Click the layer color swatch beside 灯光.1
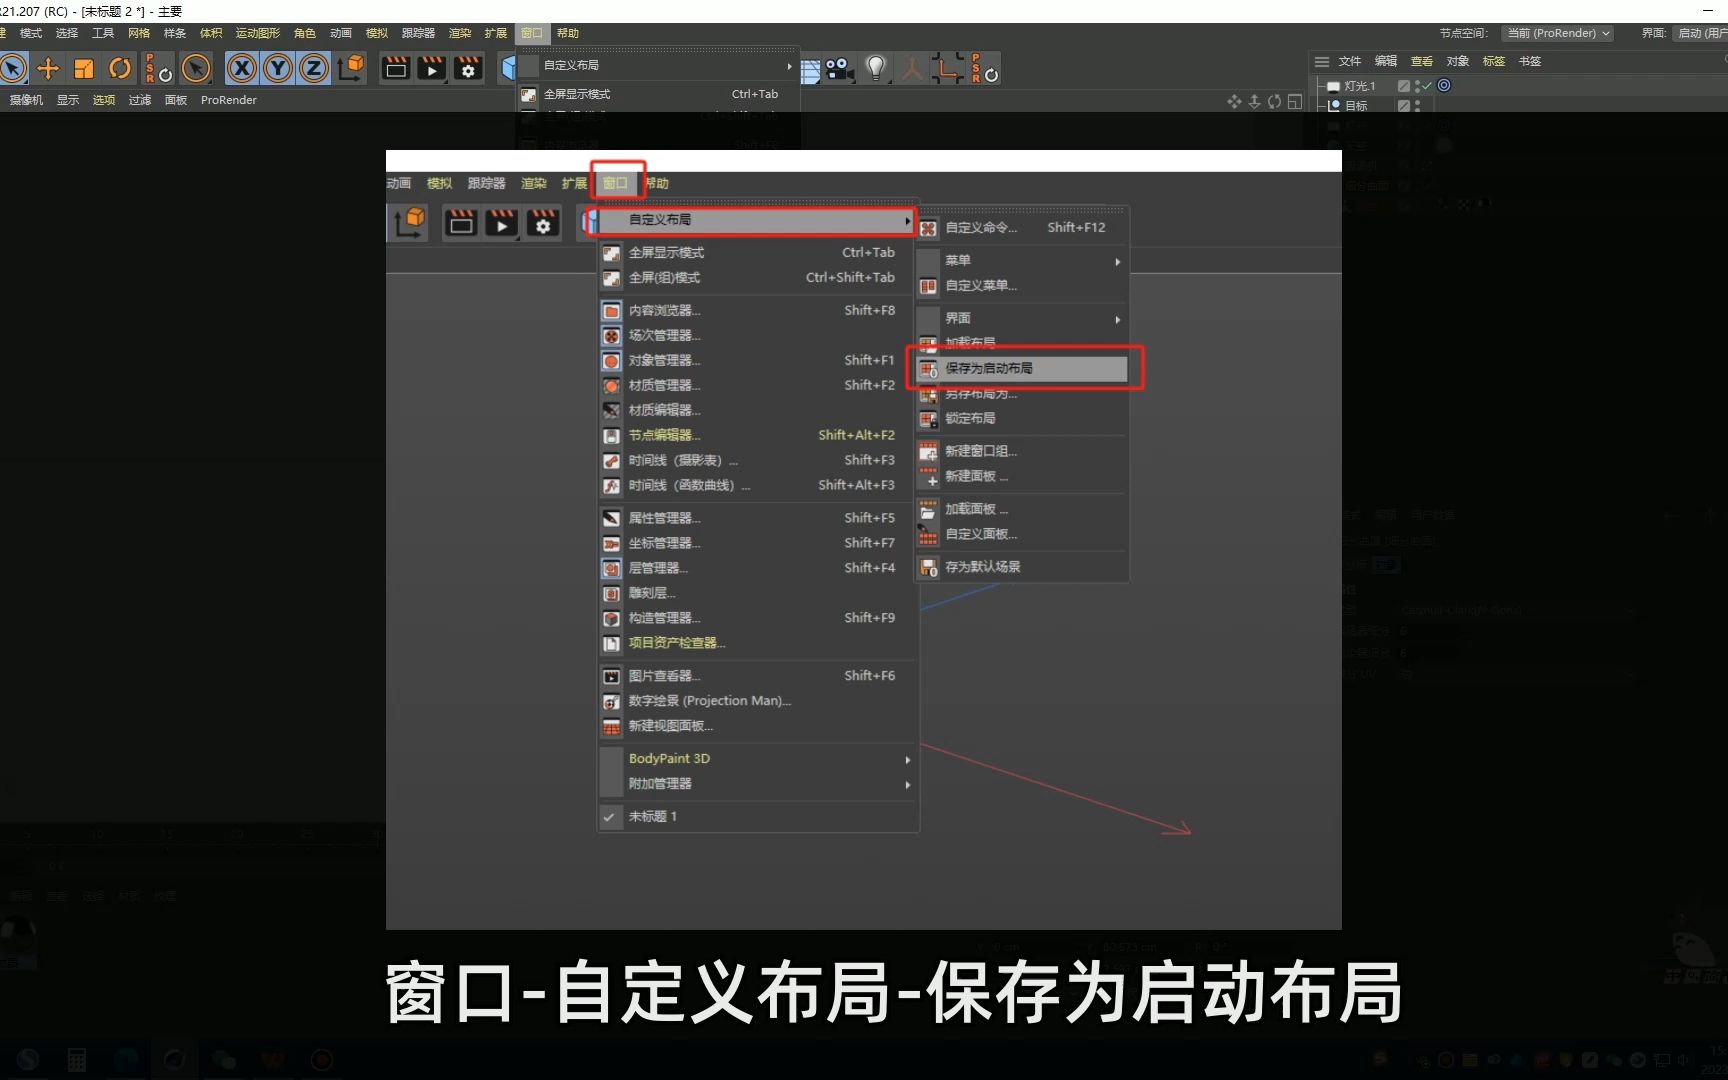Viewport: 1728px width, 1080px height. (1402, 86)
